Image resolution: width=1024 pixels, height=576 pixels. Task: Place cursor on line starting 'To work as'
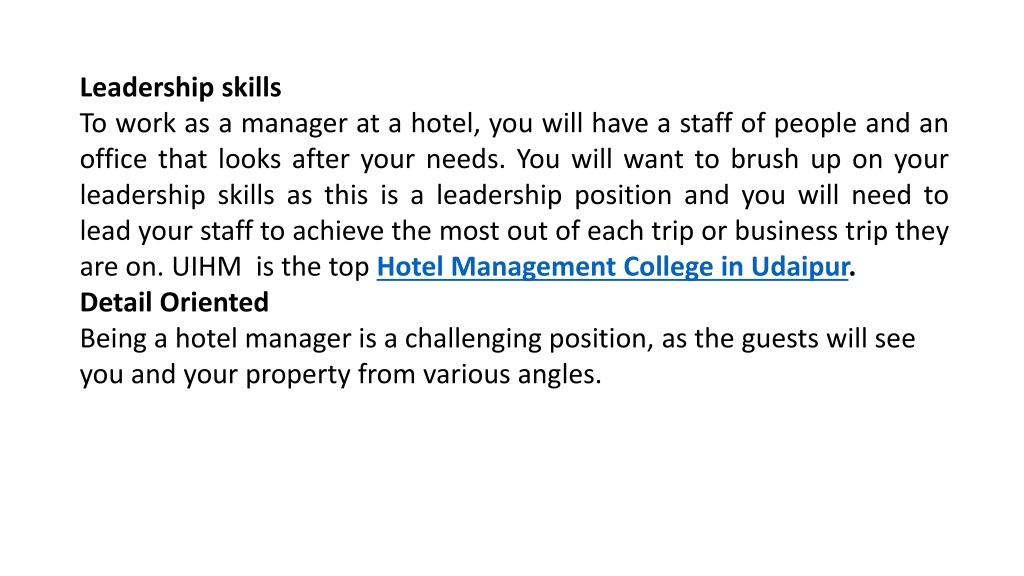click(514, 124)
